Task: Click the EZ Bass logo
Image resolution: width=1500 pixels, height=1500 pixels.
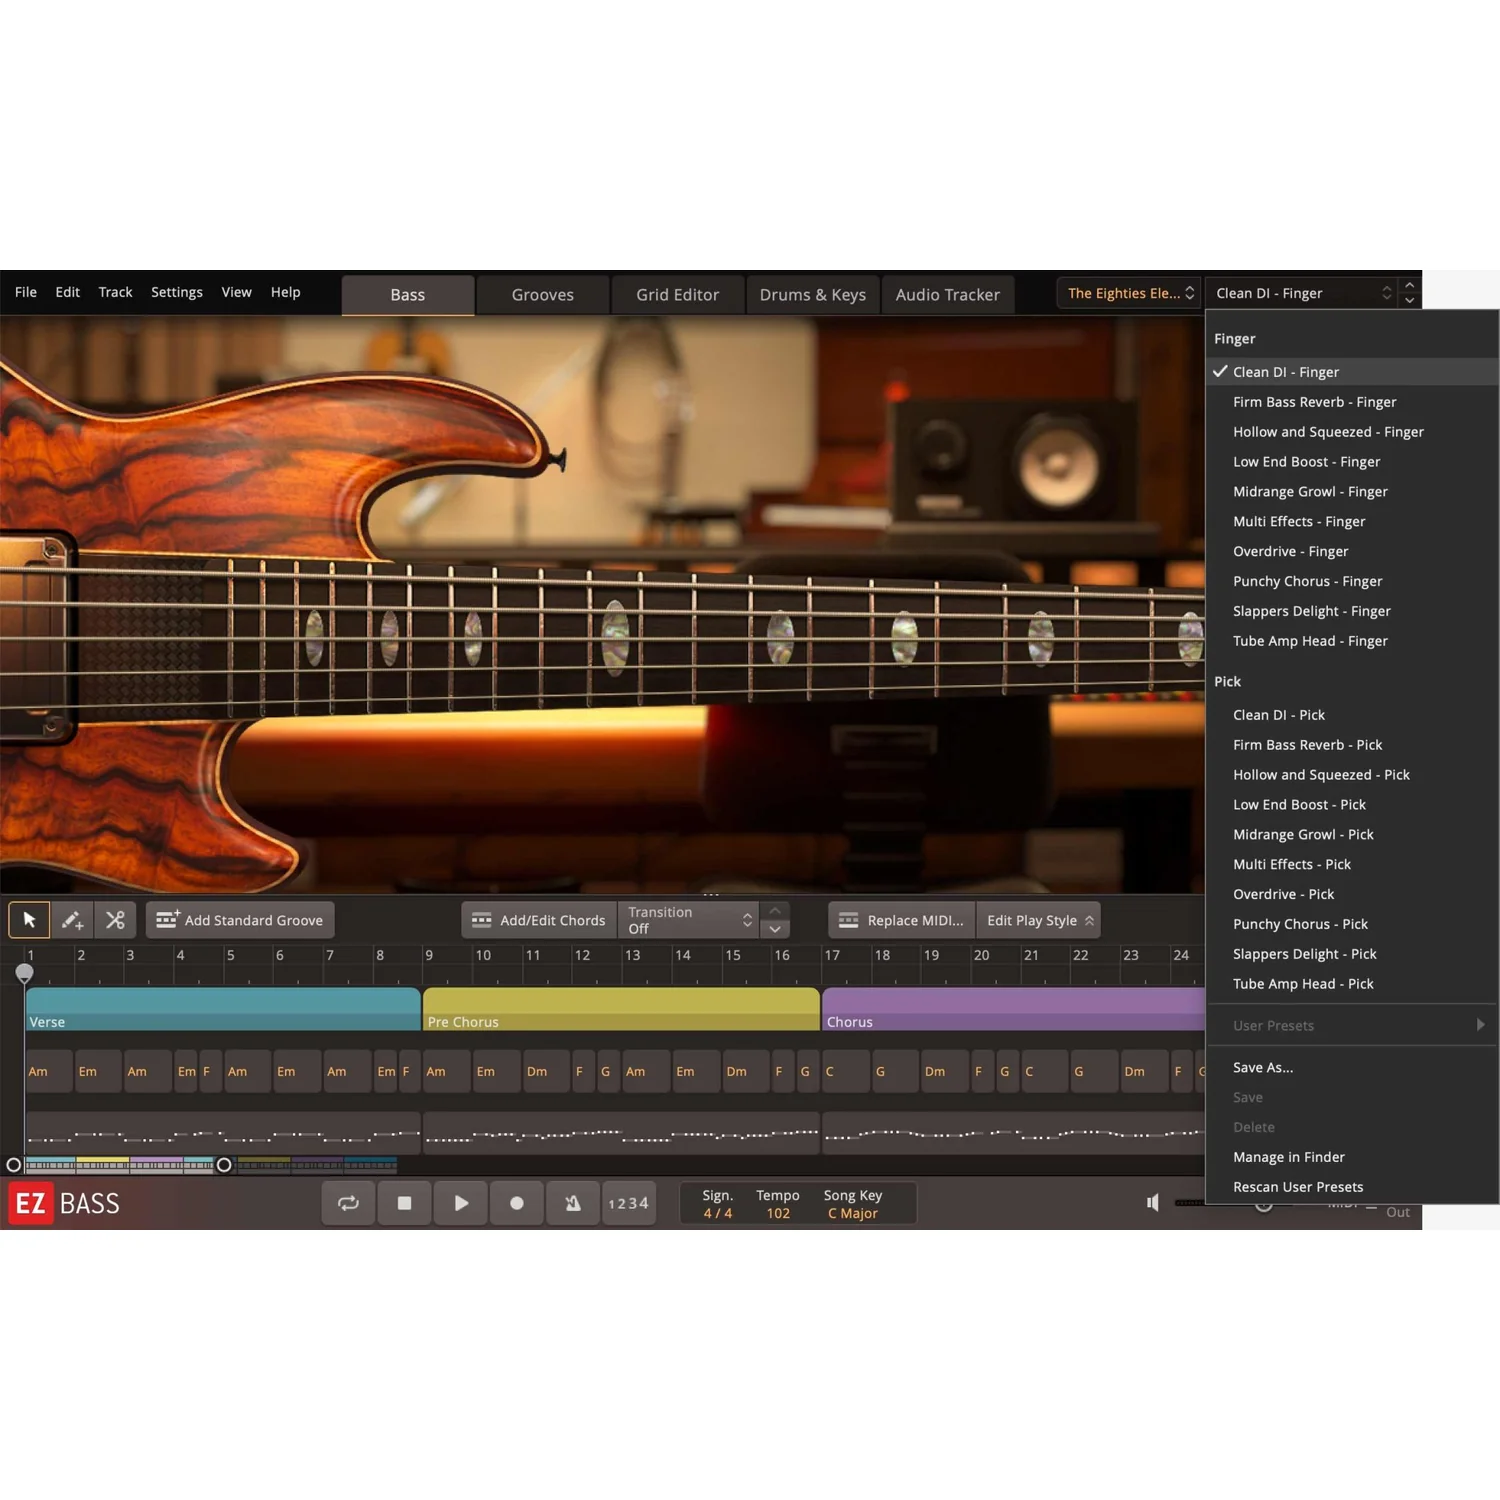Action: [66, 1203]
